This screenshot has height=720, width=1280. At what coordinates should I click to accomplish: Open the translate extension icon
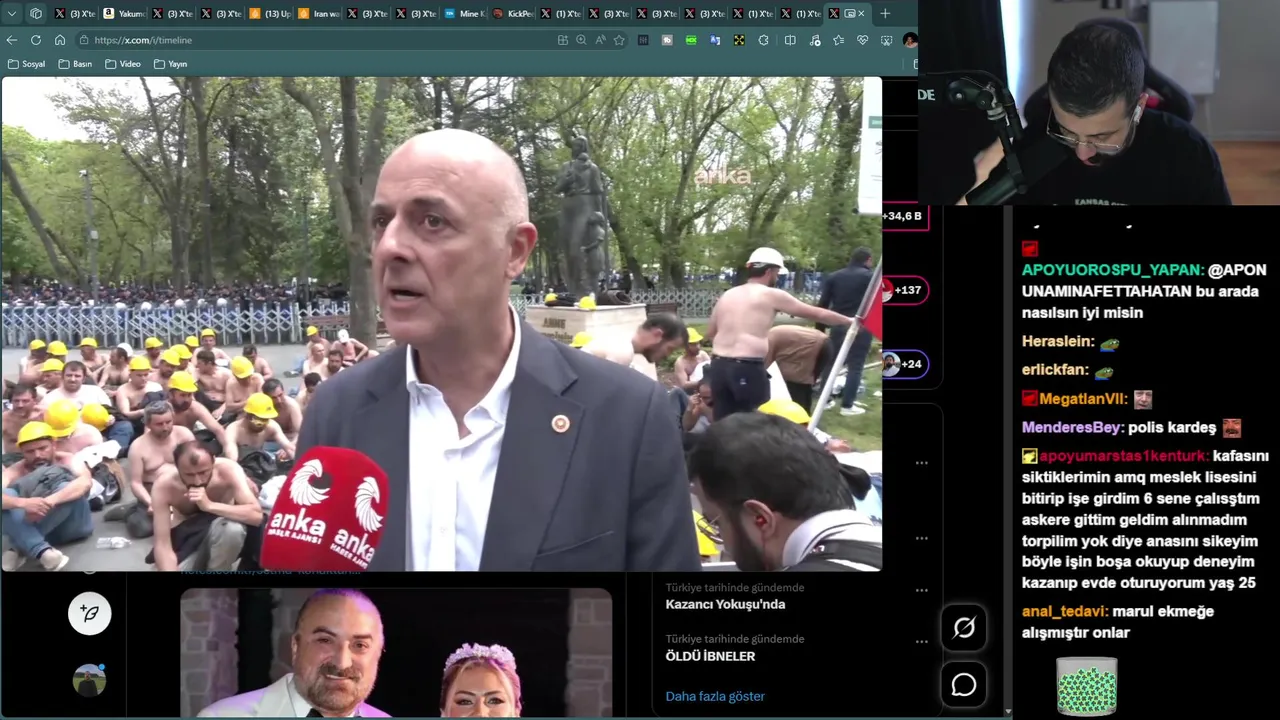click(715, 40)
